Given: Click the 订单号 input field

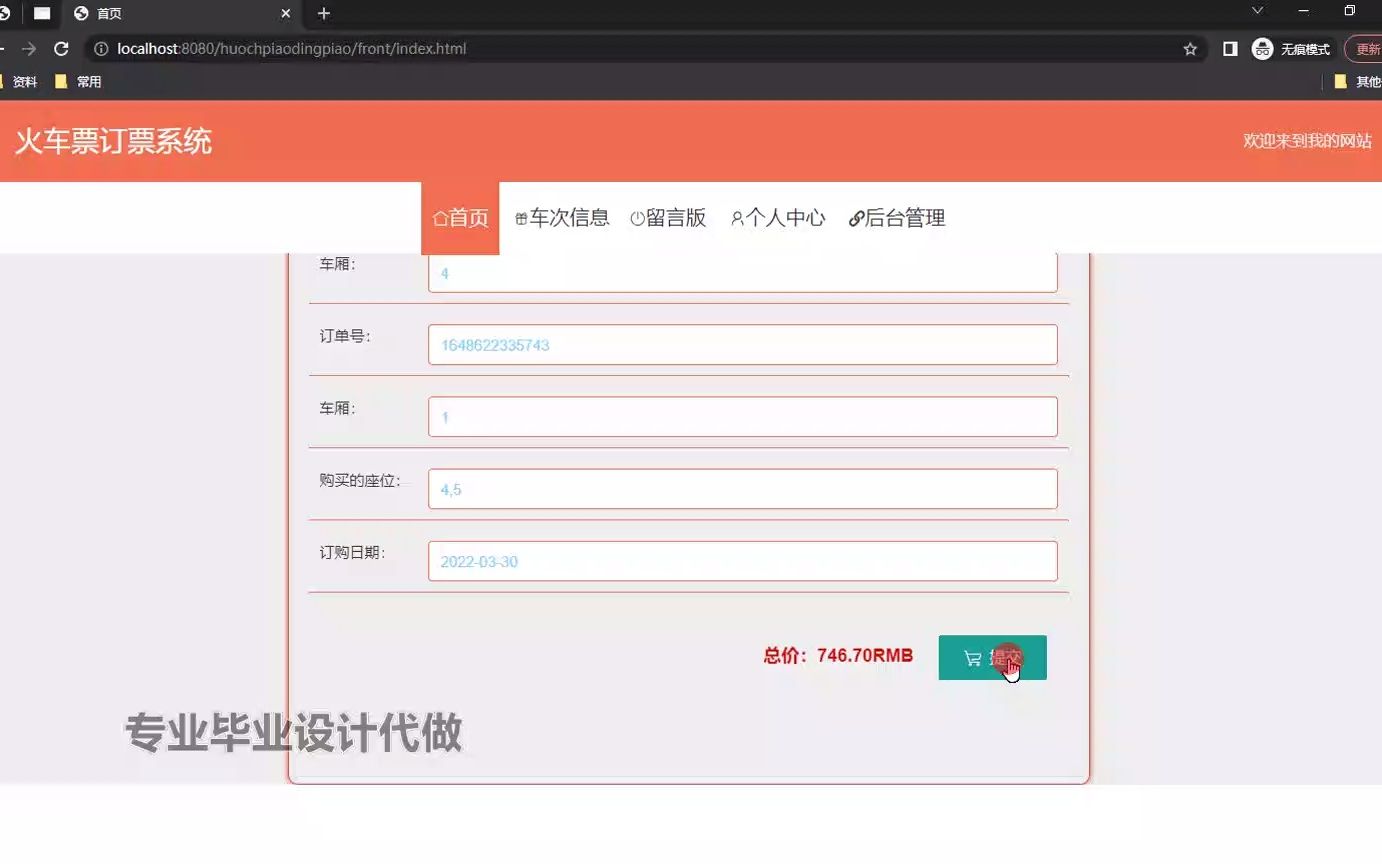Looking at the screenshot, I should coord(743,345).
